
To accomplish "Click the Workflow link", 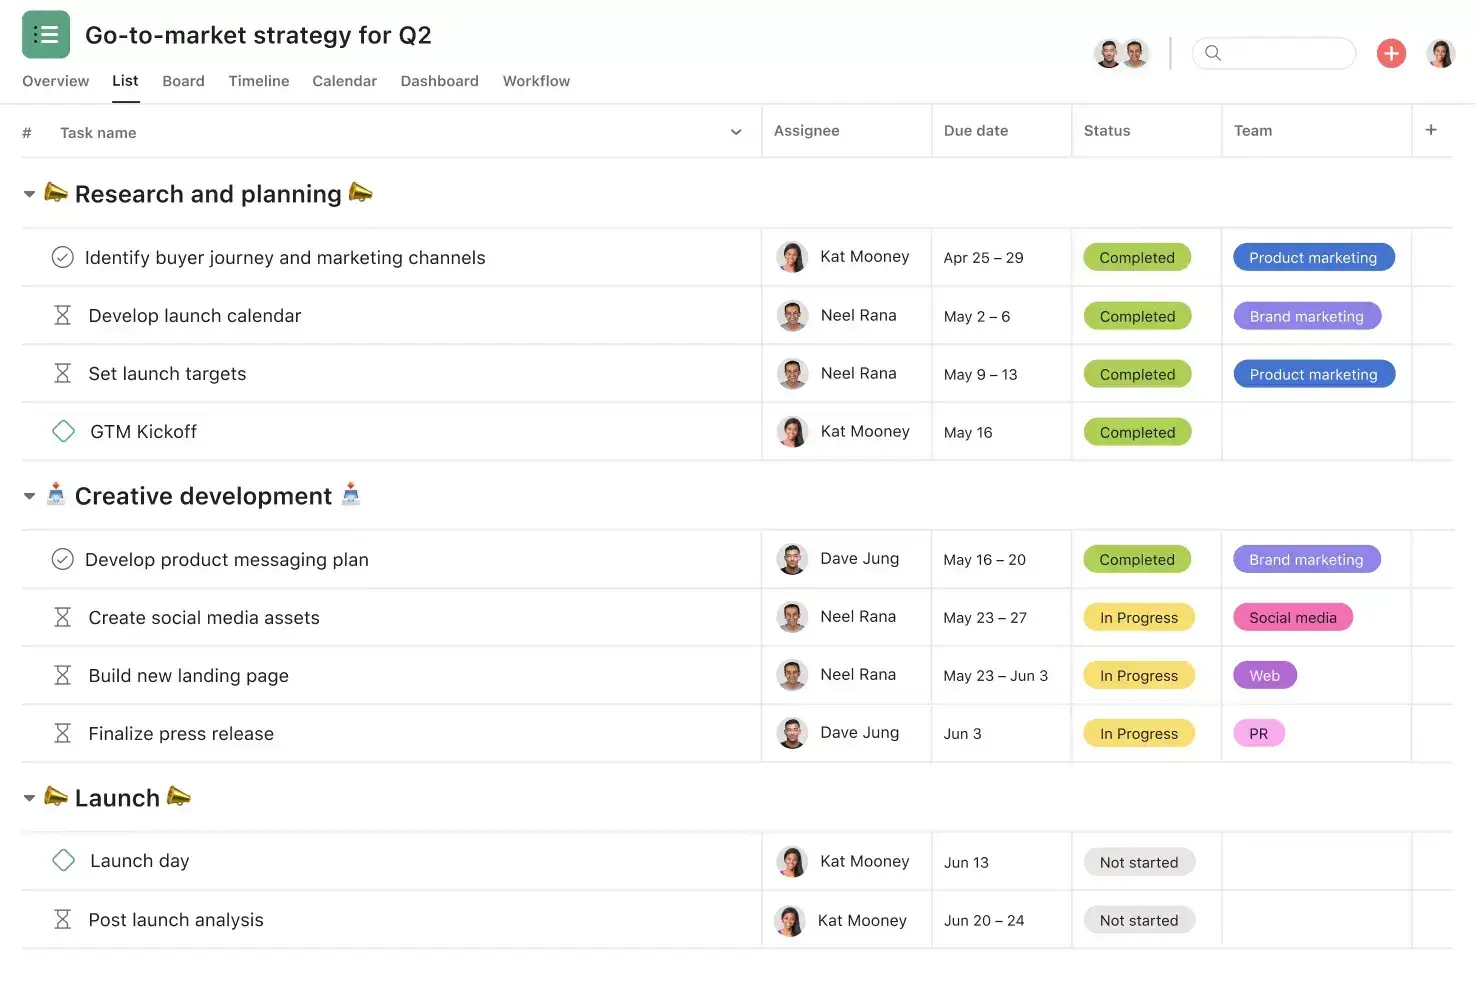I will tap(536, 81).
